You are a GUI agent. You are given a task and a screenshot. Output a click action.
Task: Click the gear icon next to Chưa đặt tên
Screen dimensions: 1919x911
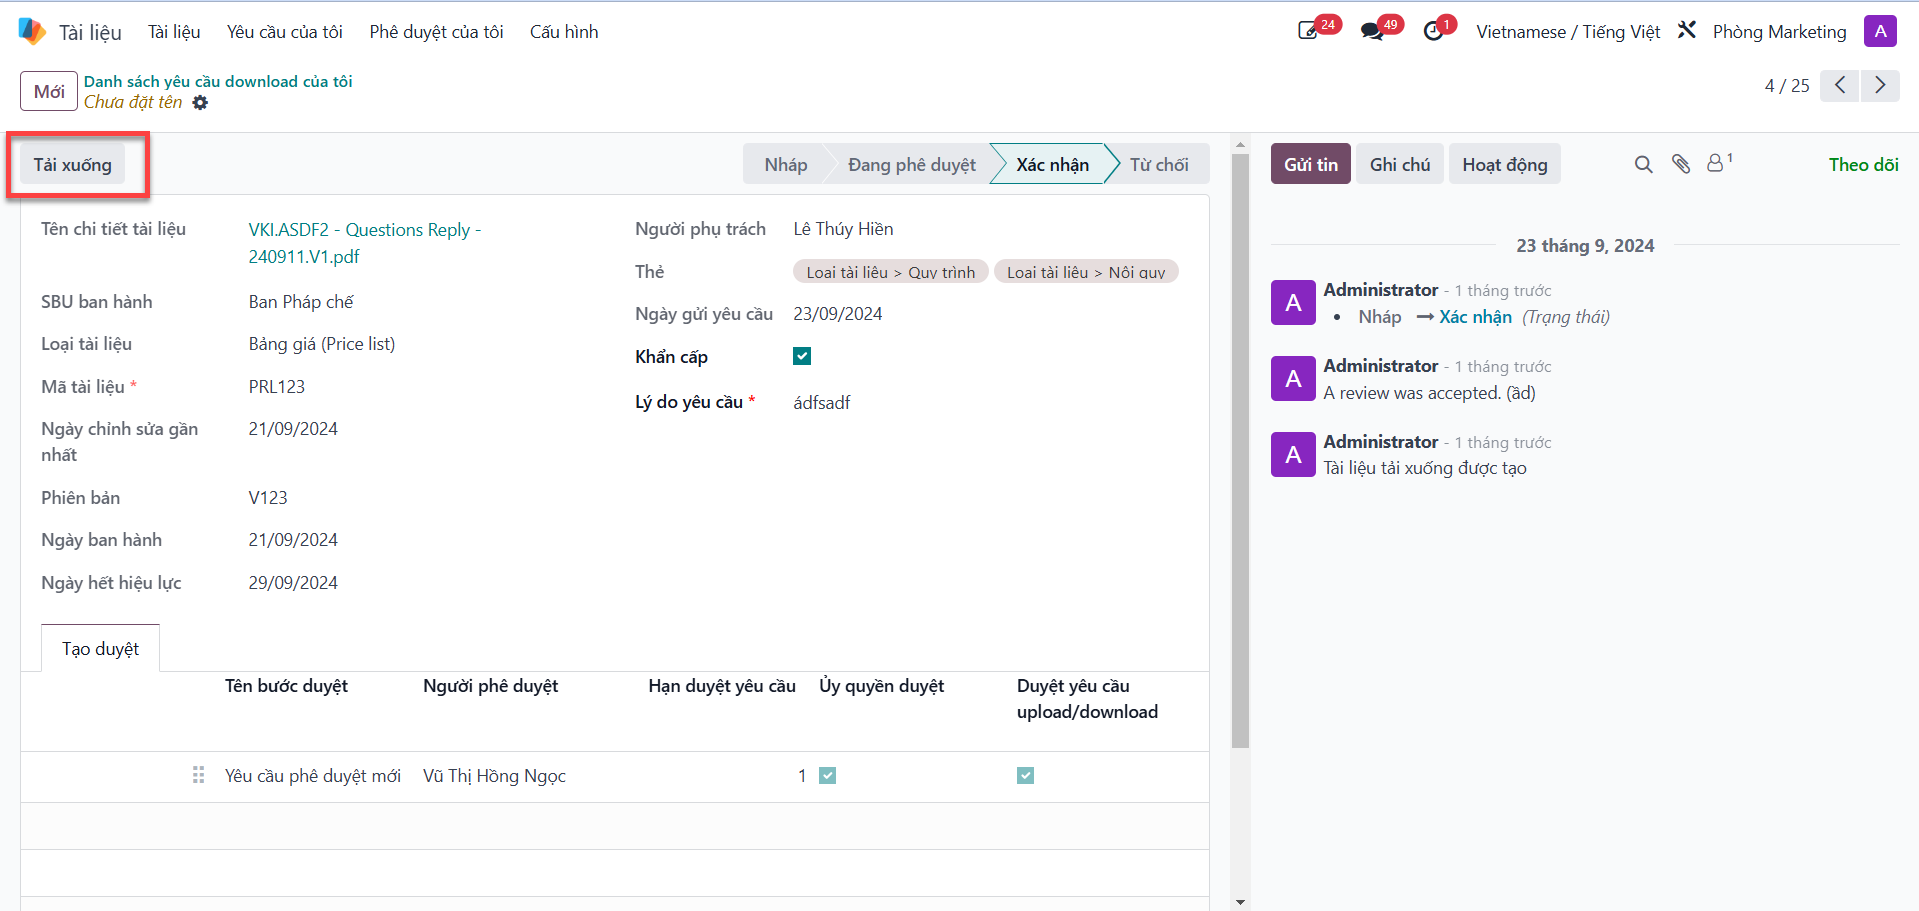click(200, 102)
